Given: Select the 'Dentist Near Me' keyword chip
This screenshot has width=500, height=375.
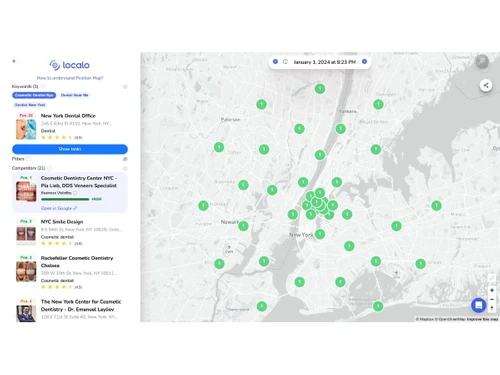Looking at the screenshot, I should [x=75, y=95].
